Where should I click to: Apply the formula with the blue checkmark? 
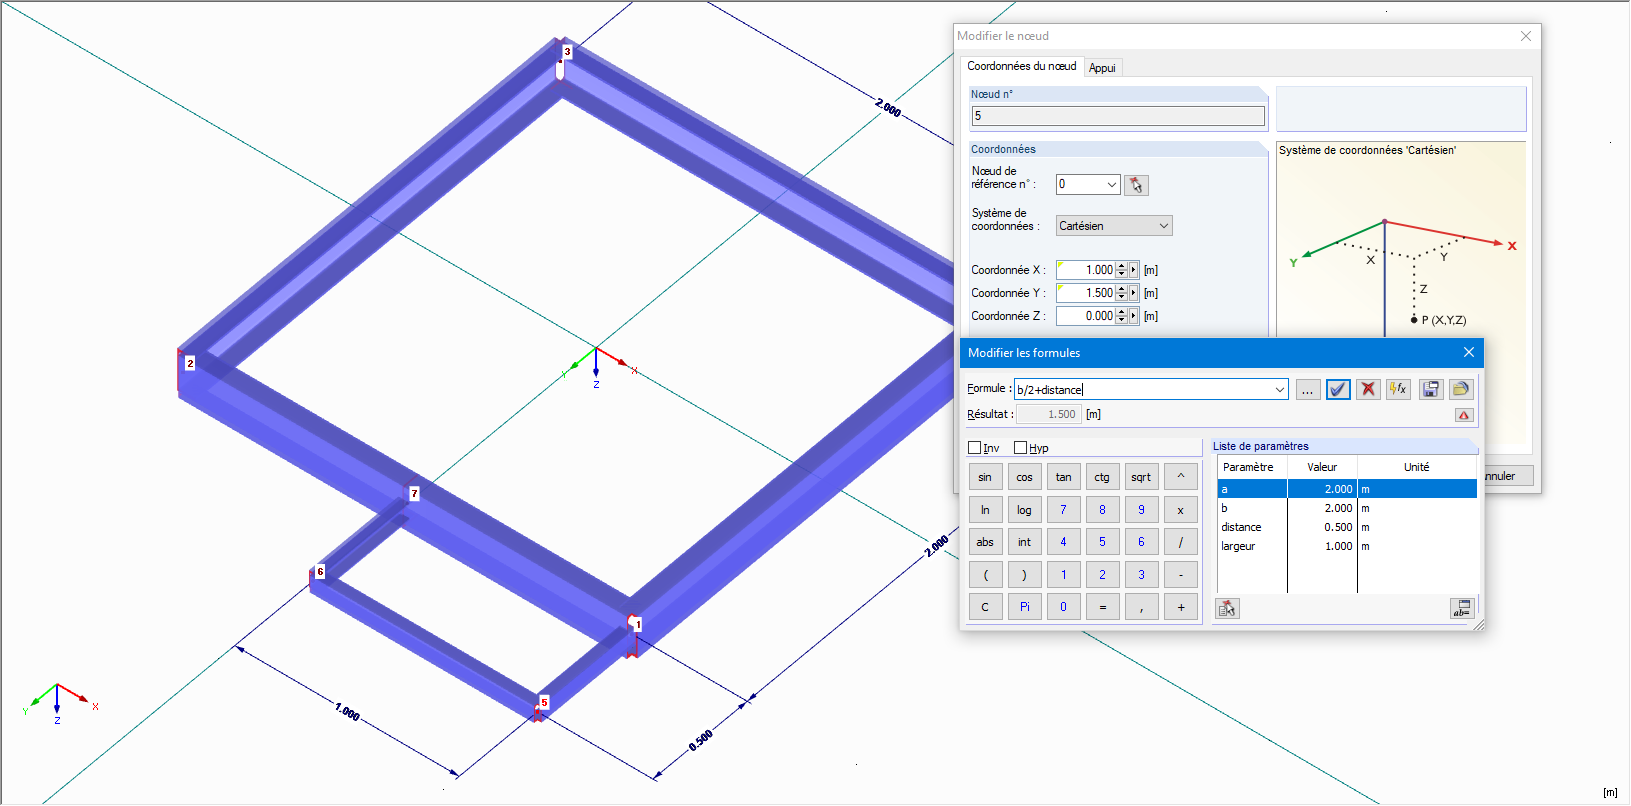[x=1338, y=390]
